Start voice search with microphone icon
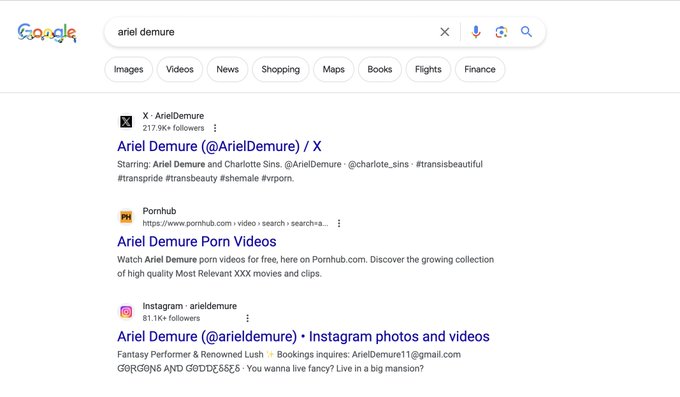The width and height of the screenshot is (680, 397). (x=476, y=32)
